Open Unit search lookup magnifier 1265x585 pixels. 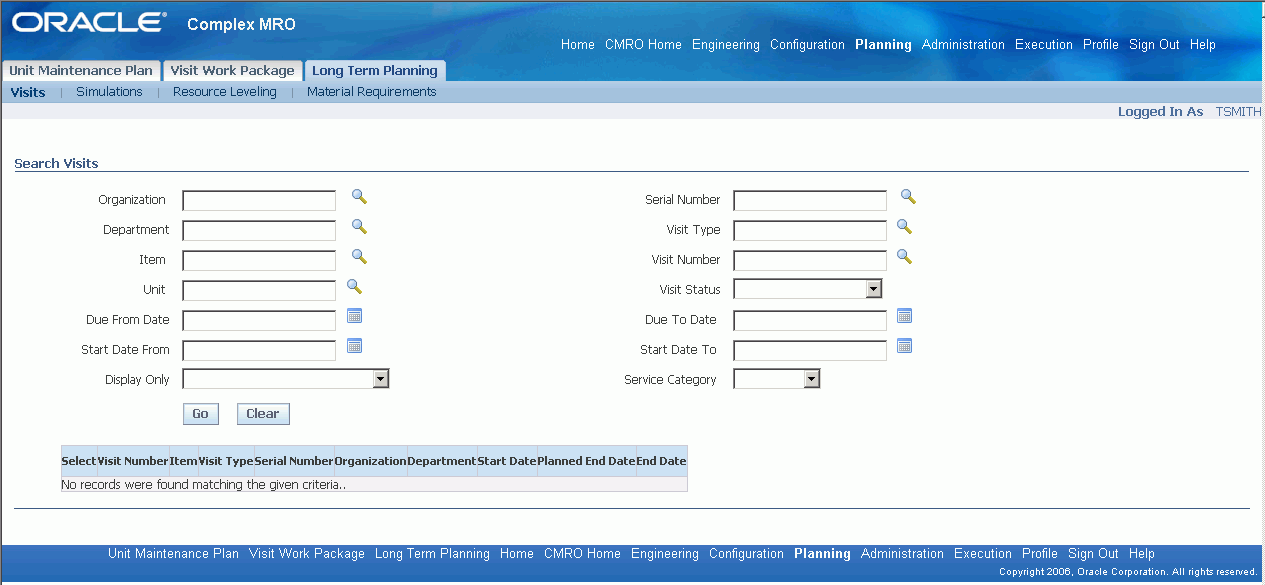click(x=354, y=287)
